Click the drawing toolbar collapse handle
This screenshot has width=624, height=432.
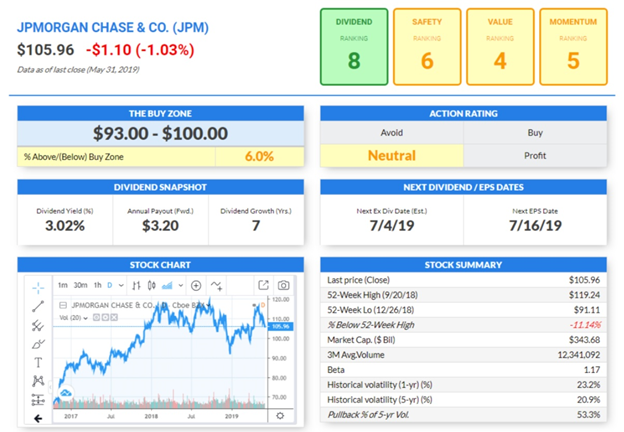[x=51, y=386]
